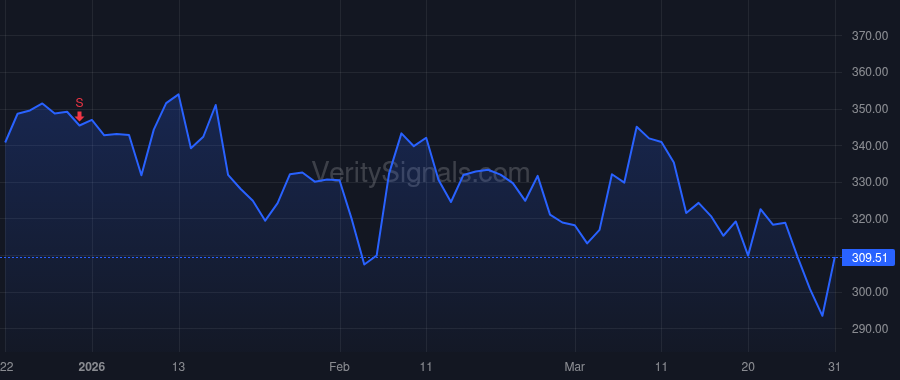
Task: Click the 290.00 price axis label
Action: tap(870, 329)
